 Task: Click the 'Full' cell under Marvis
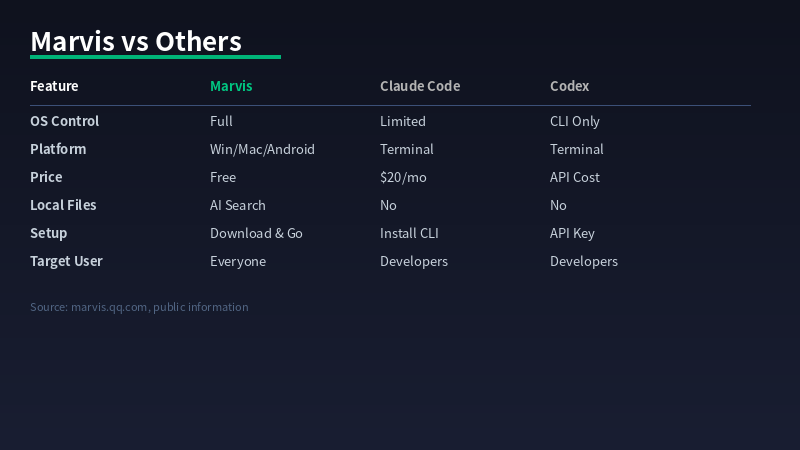[x=221, y=121]
